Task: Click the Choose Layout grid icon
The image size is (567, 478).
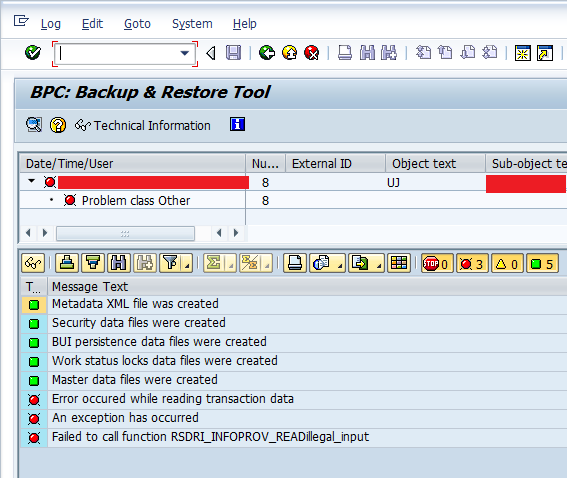Action: coord(399,263)
